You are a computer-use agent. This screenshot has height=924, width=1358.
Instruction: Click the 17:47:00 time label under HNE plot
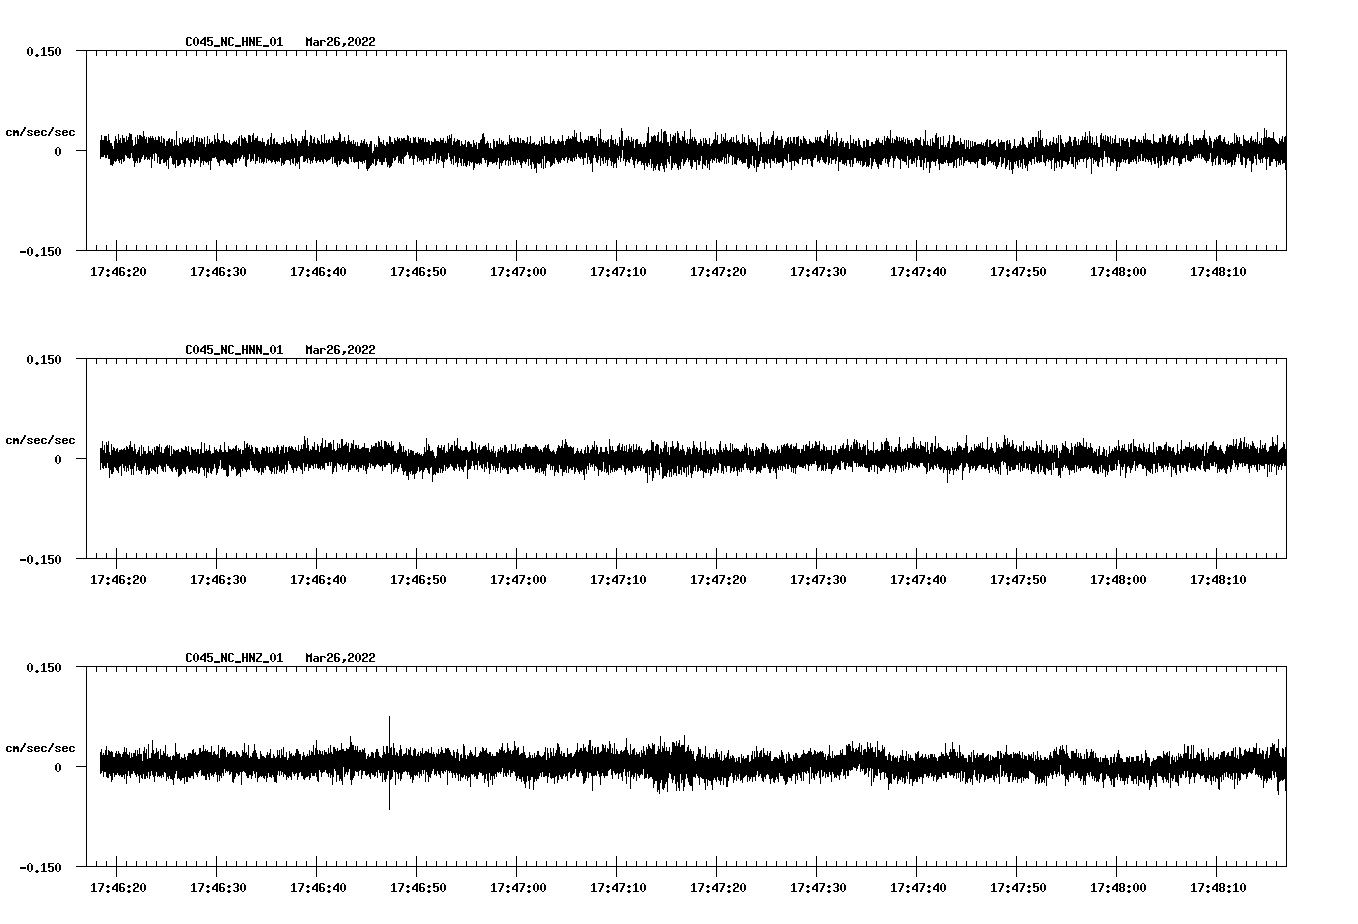click(518, 272)
